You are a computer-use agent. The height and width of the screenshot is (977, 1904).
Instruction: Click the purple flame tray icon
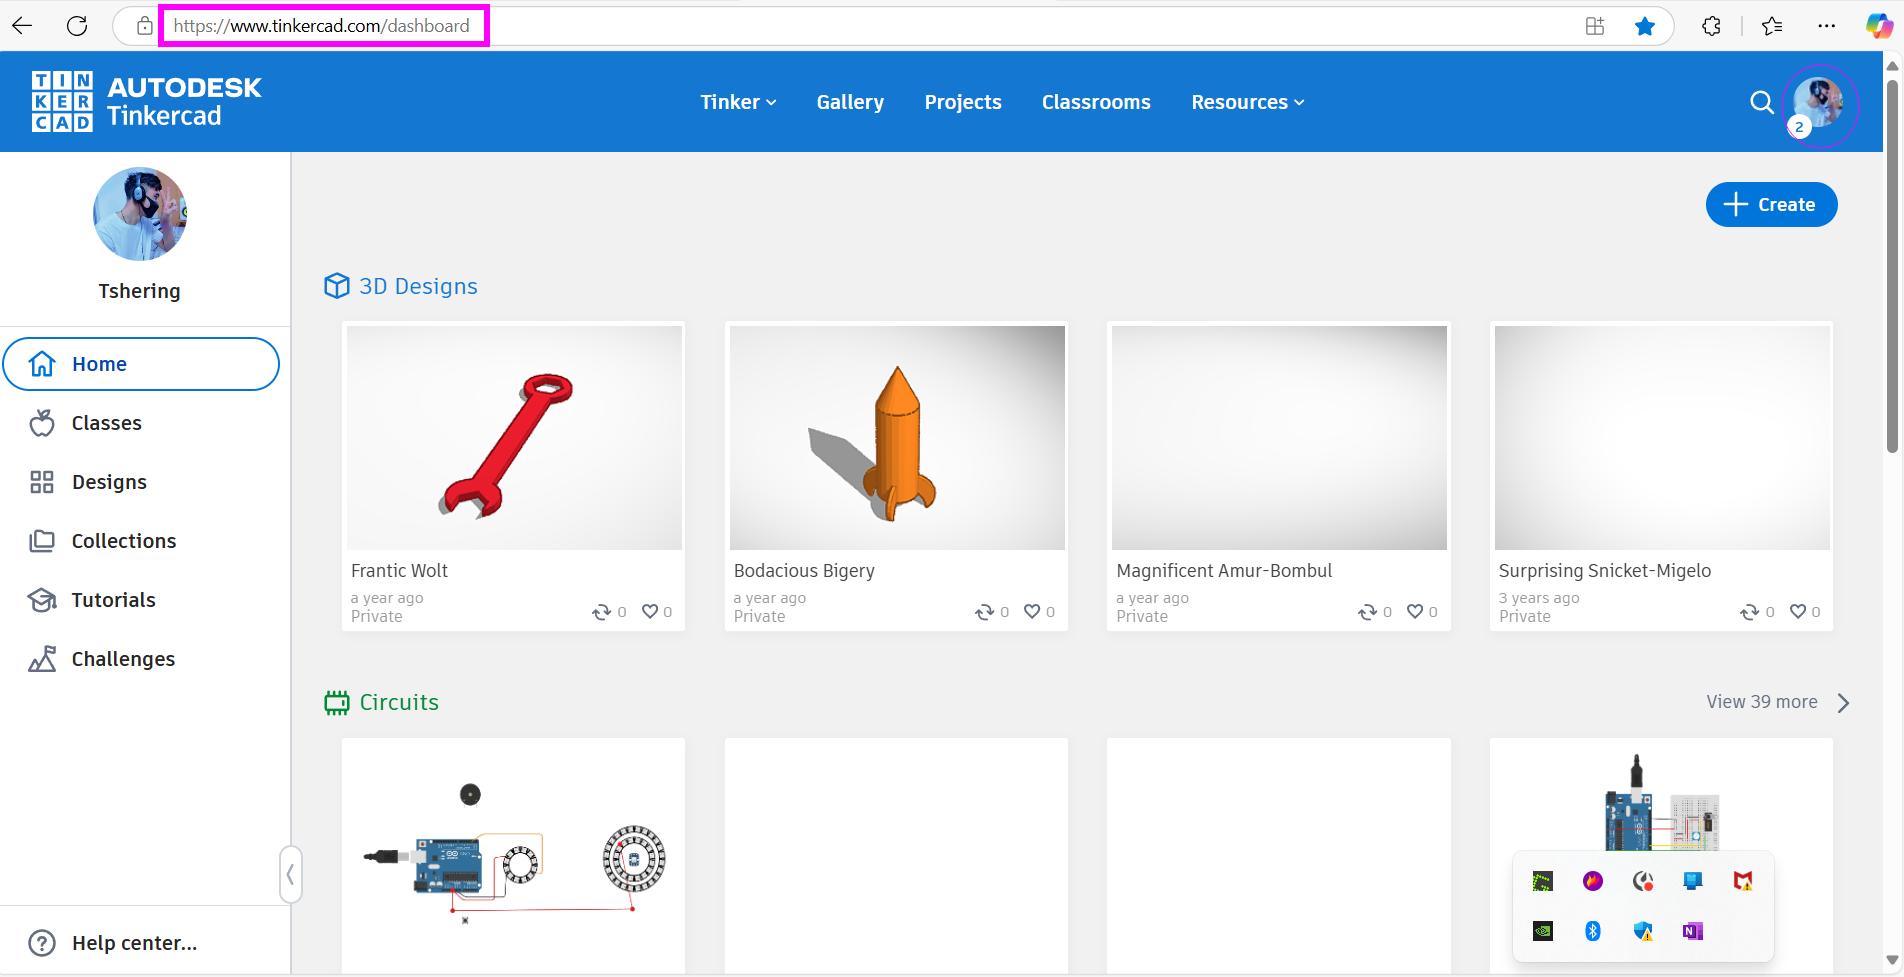(1593, 881)
